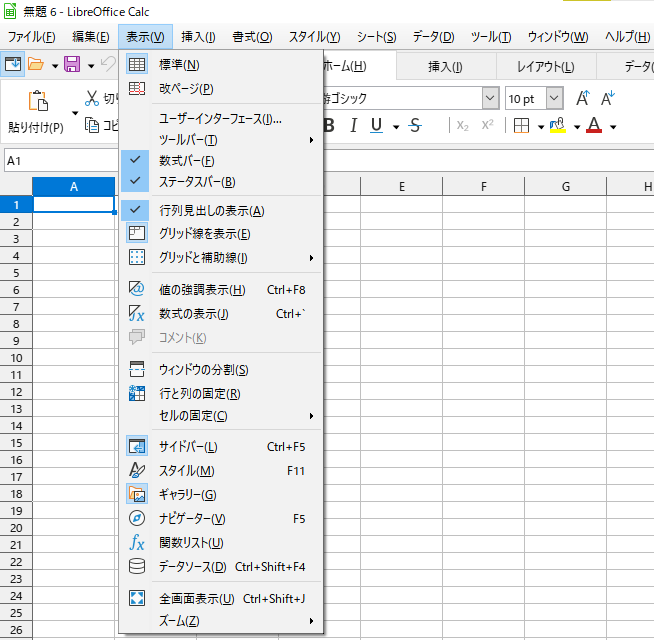This screenshot has width=654, height=640.
Task: Click the Open file folder icon
Action: [x=36, y=64]
